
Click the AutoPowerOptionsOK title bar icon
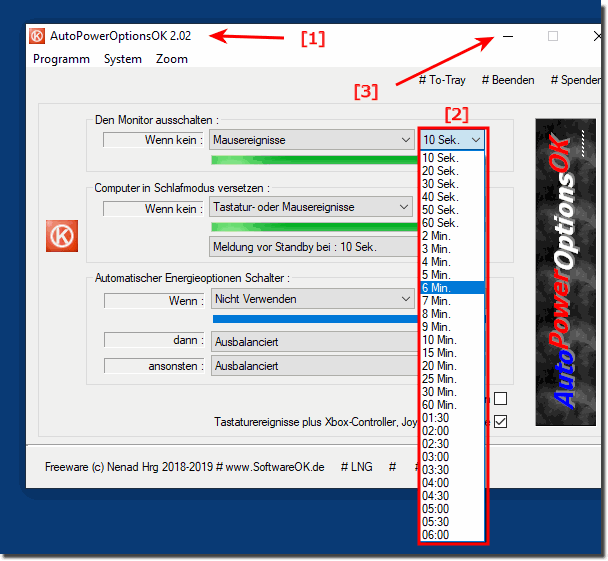37,36
